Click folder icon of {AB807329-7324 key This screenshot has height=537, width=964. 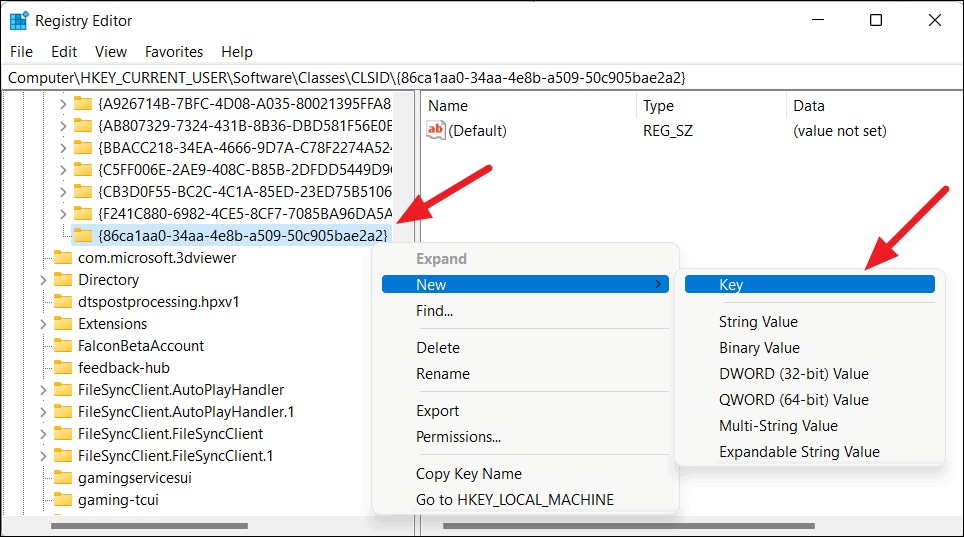pos(83,125)
